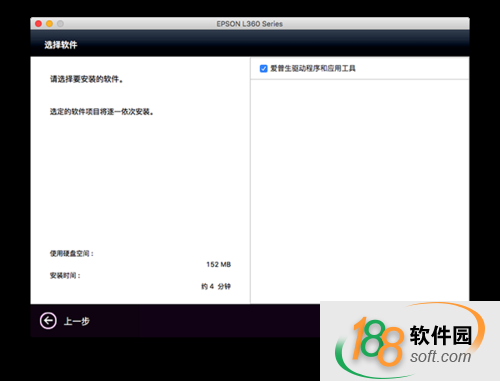
Task: Click the 约 4 分钟 install time value
Action: (216, 286)
